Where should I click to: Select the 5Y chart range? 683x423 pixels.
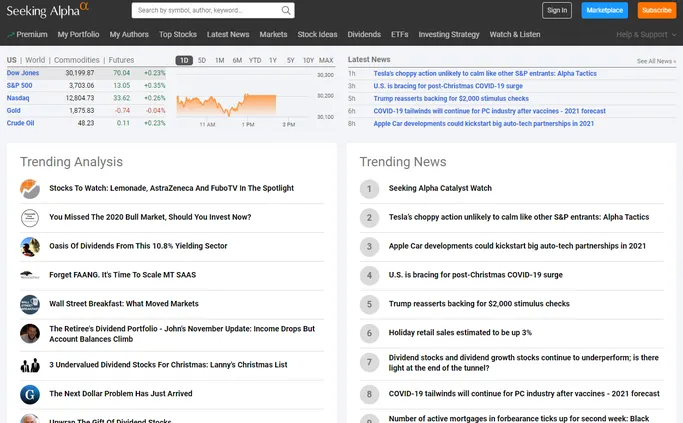291,60
